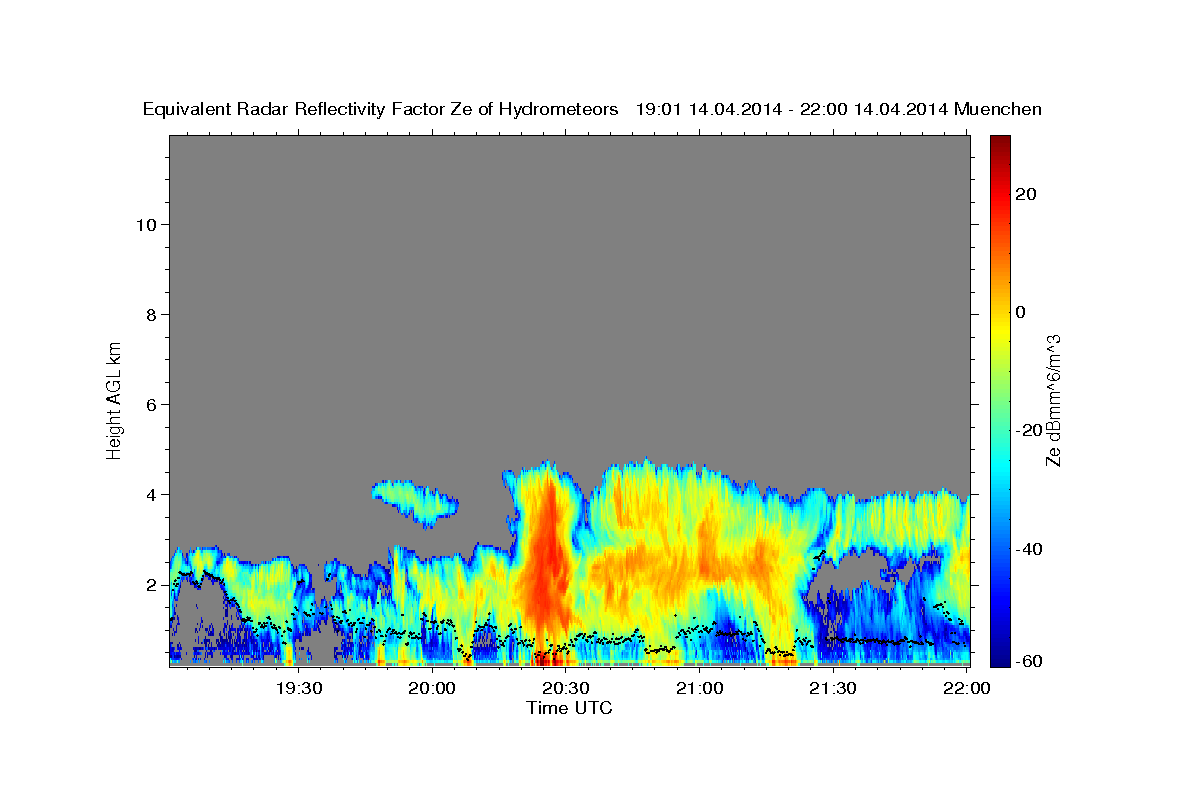This screenshot has height=800, width=1200.
Task: Click the height tick label '2'
Action: coord(152,584)
